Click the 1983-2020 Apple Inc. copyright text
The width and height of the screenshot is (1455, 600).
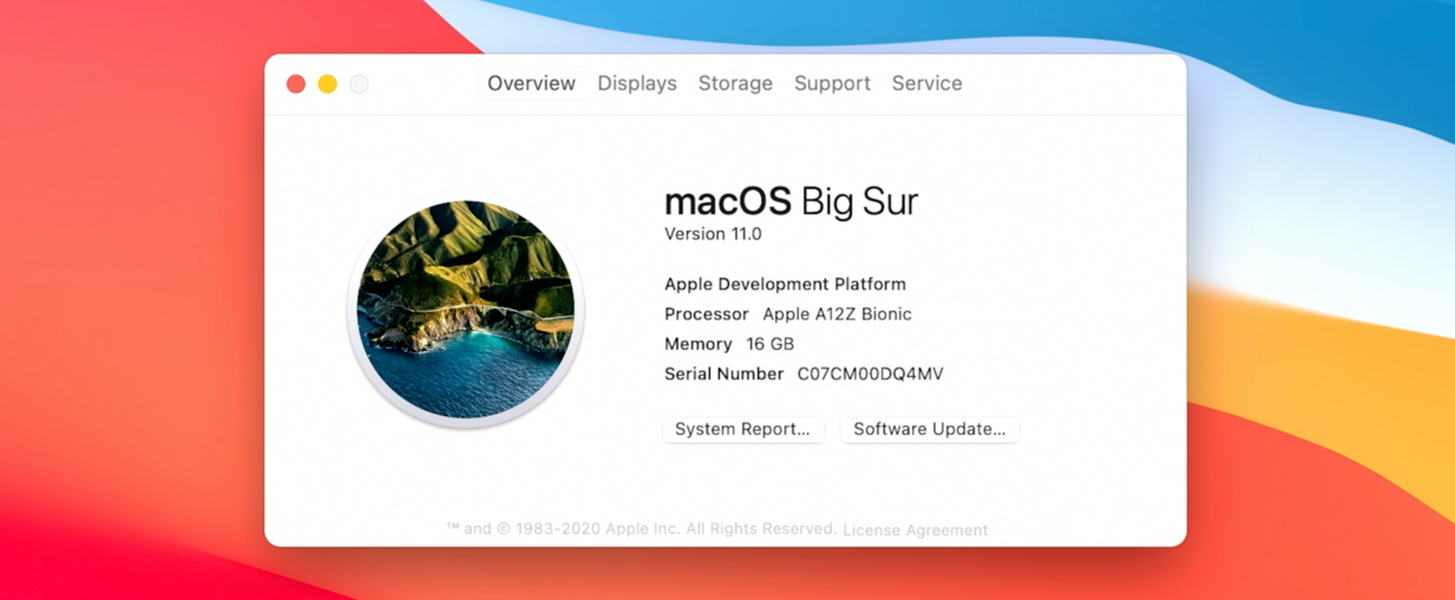coord(641,528)
